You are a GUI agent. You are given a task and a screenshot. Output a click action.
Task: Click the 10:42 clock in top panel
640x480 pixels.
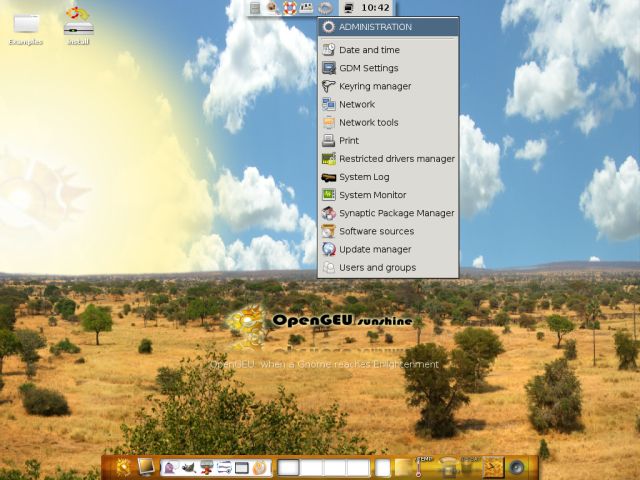(375, 8)
